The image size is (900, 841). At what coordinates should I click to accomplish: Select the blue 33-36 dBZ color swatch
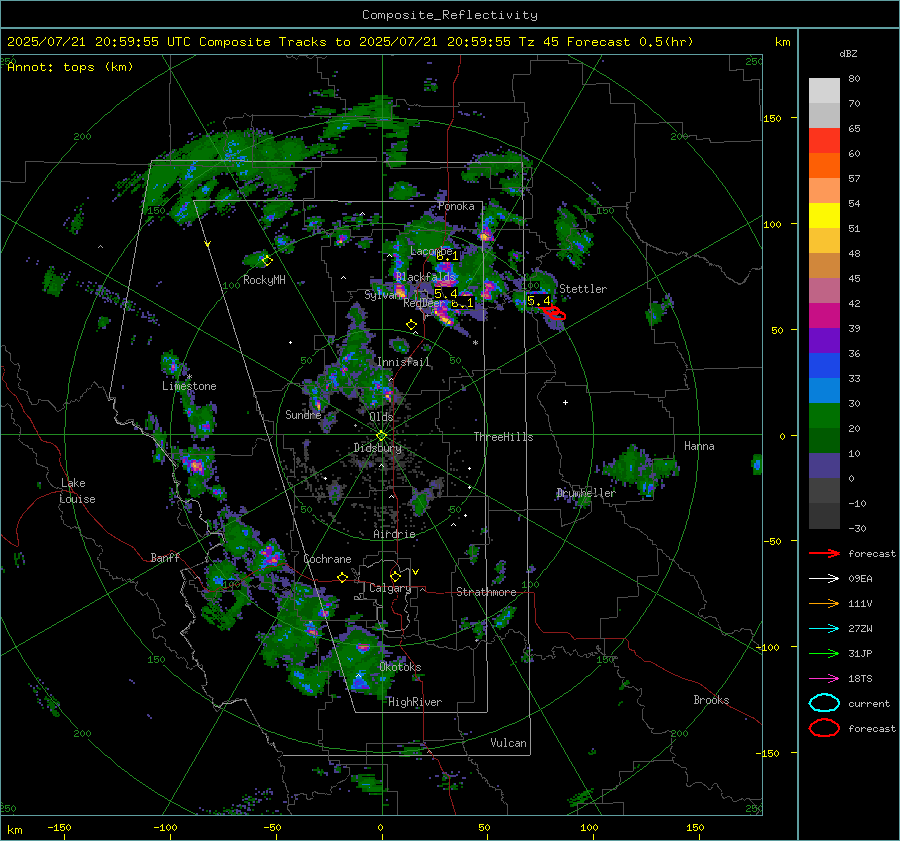point(824,366)
